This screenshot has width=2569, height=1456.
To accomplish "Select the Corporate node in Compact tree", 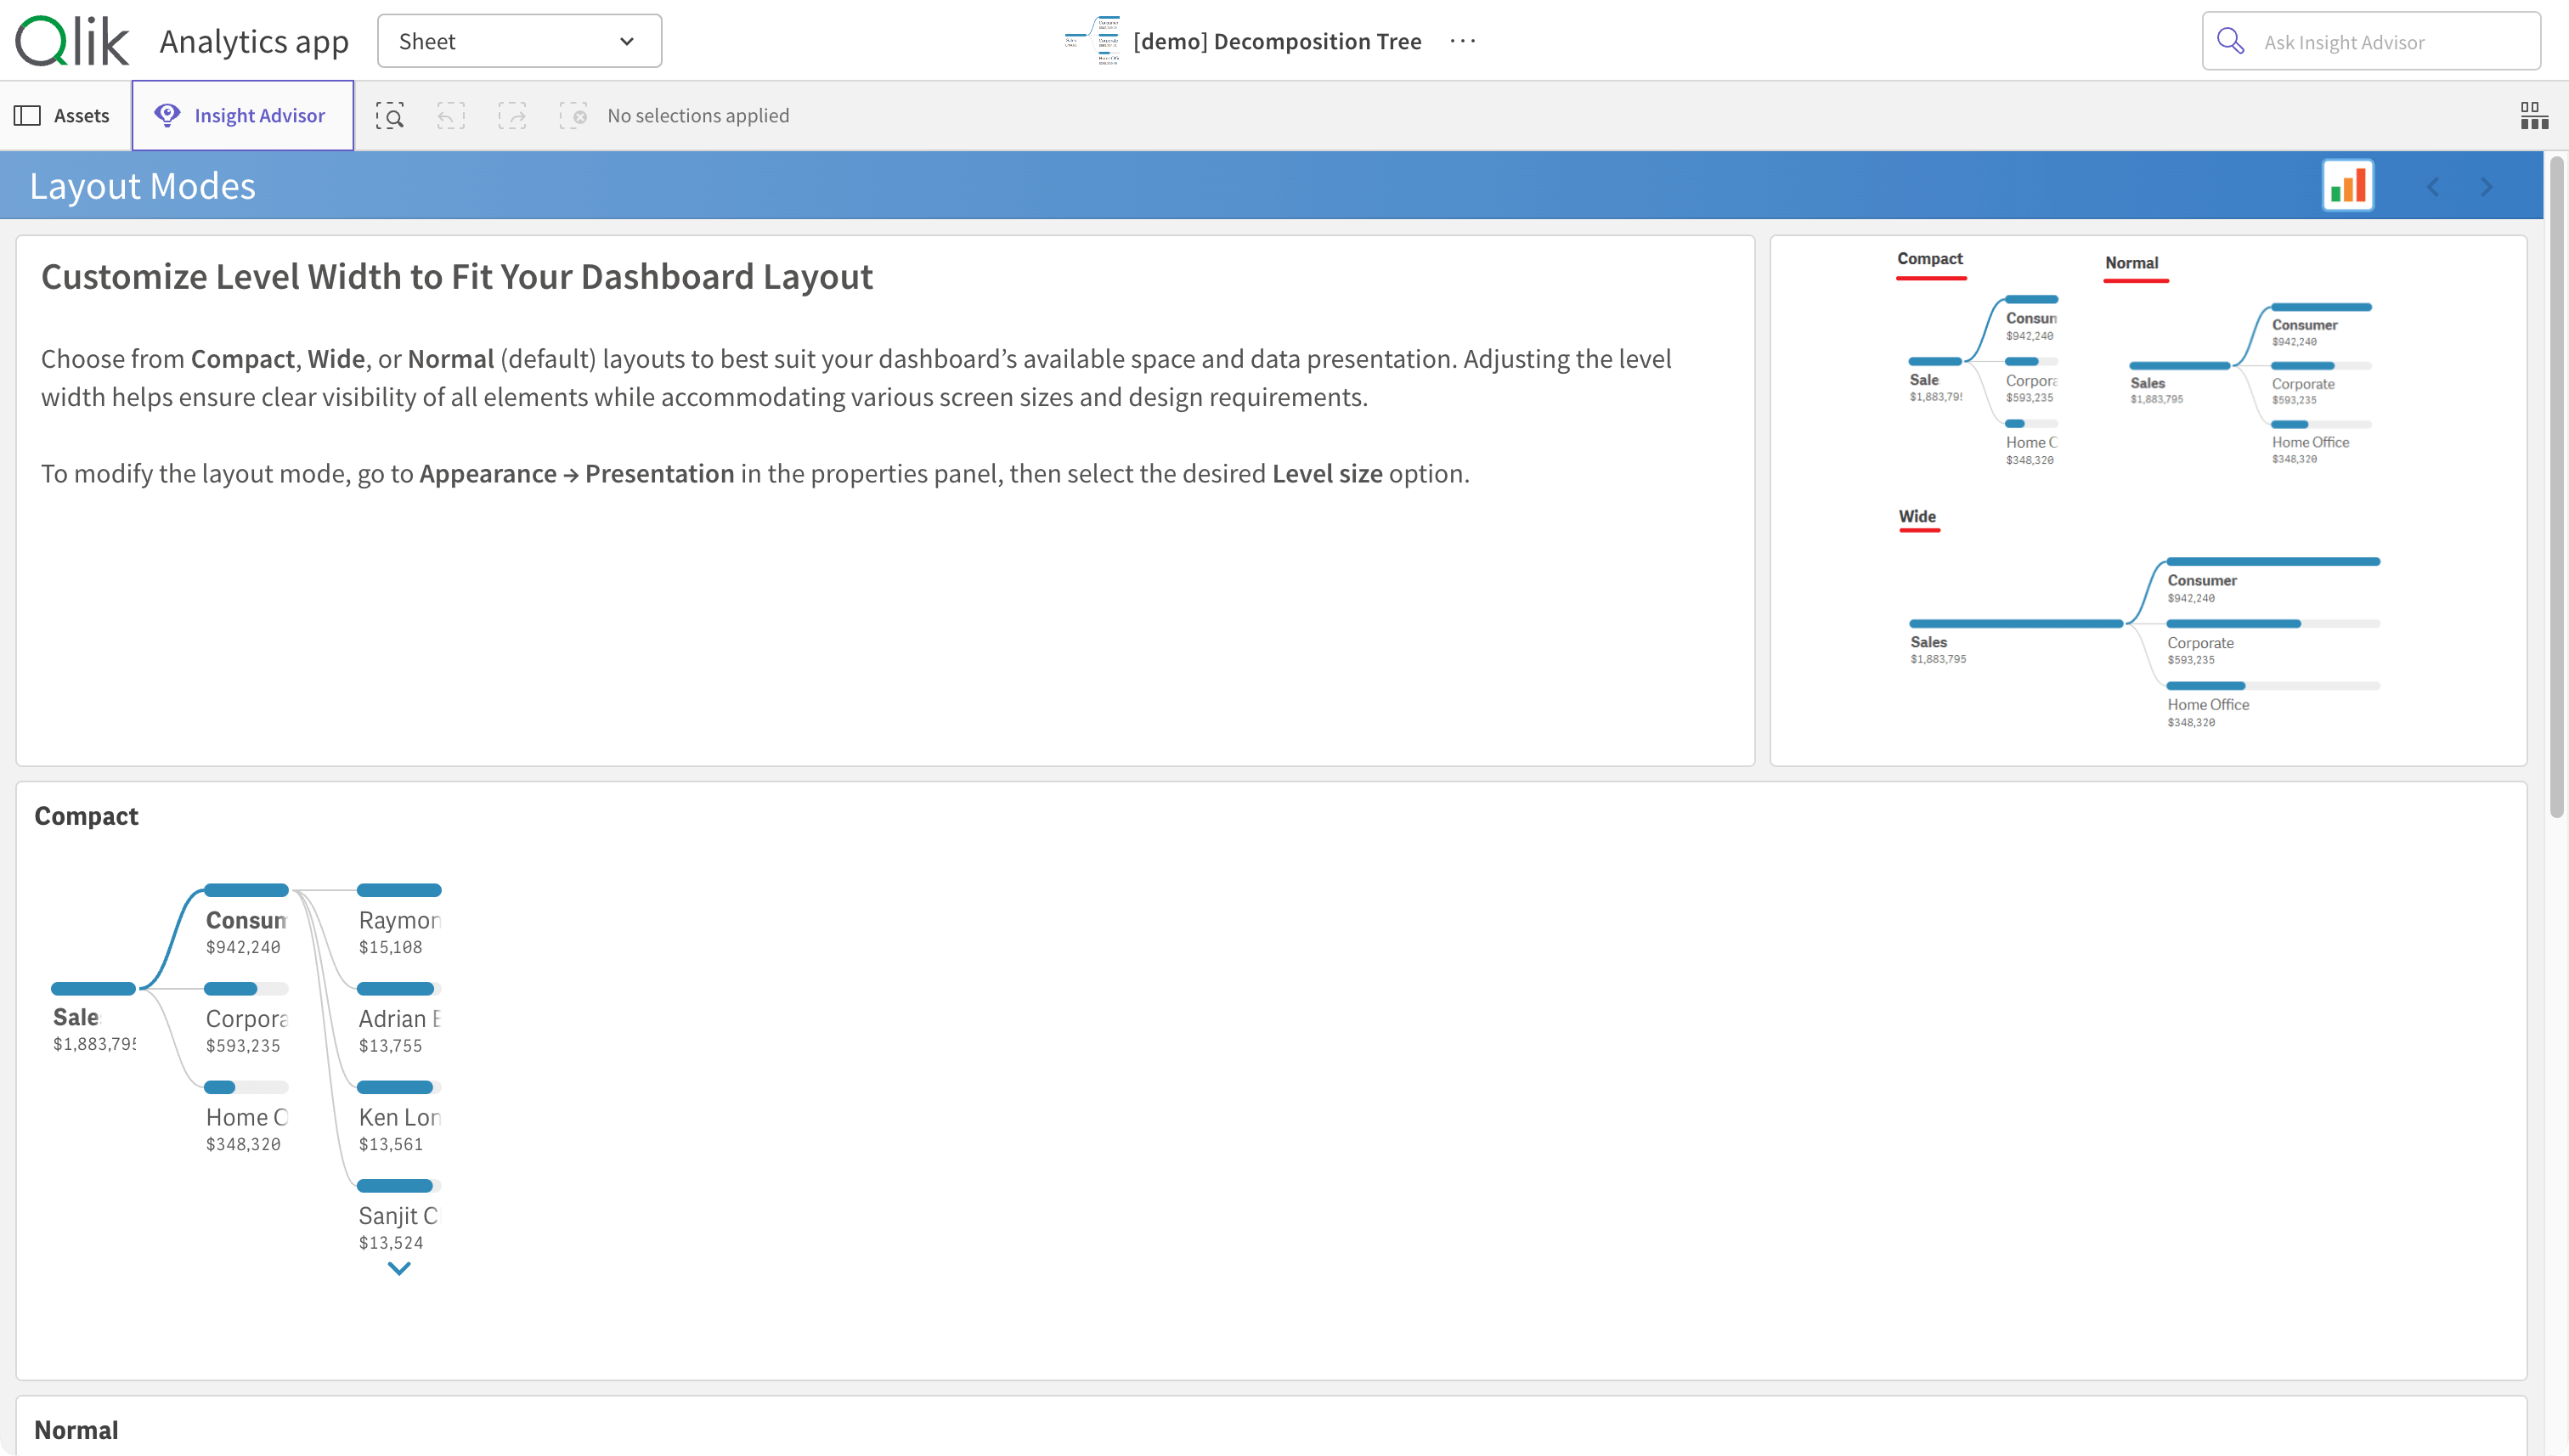I will 246,1018.
